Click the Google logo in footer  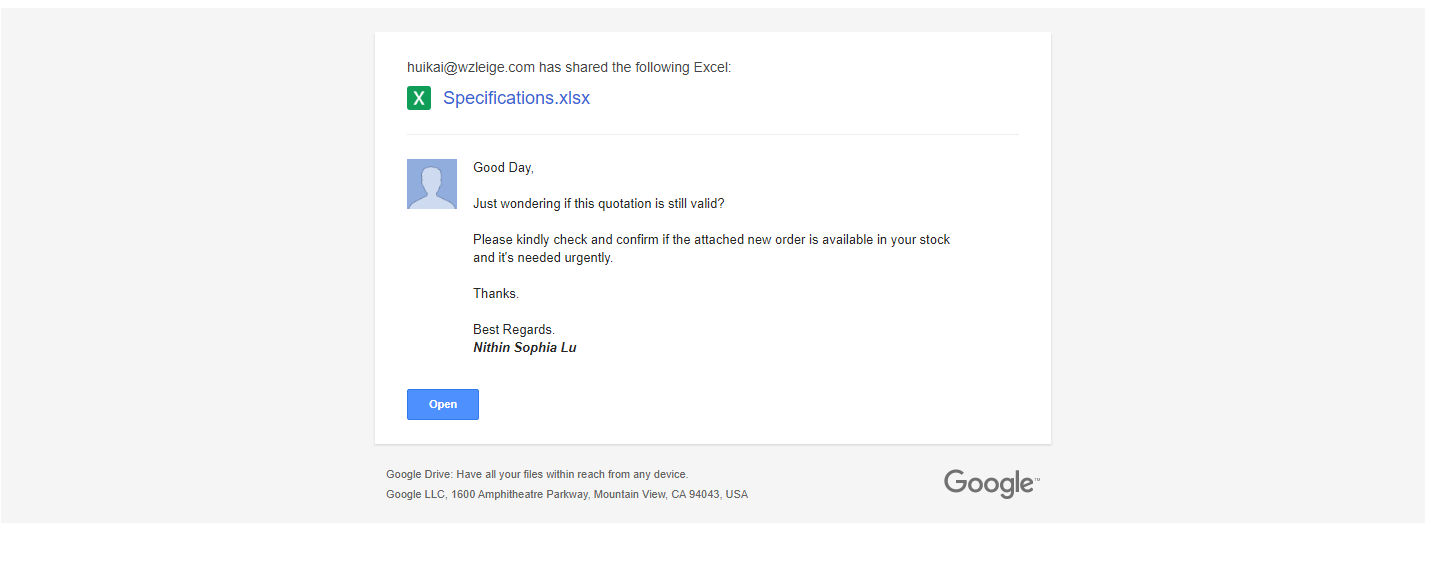(x=991, y=483)
